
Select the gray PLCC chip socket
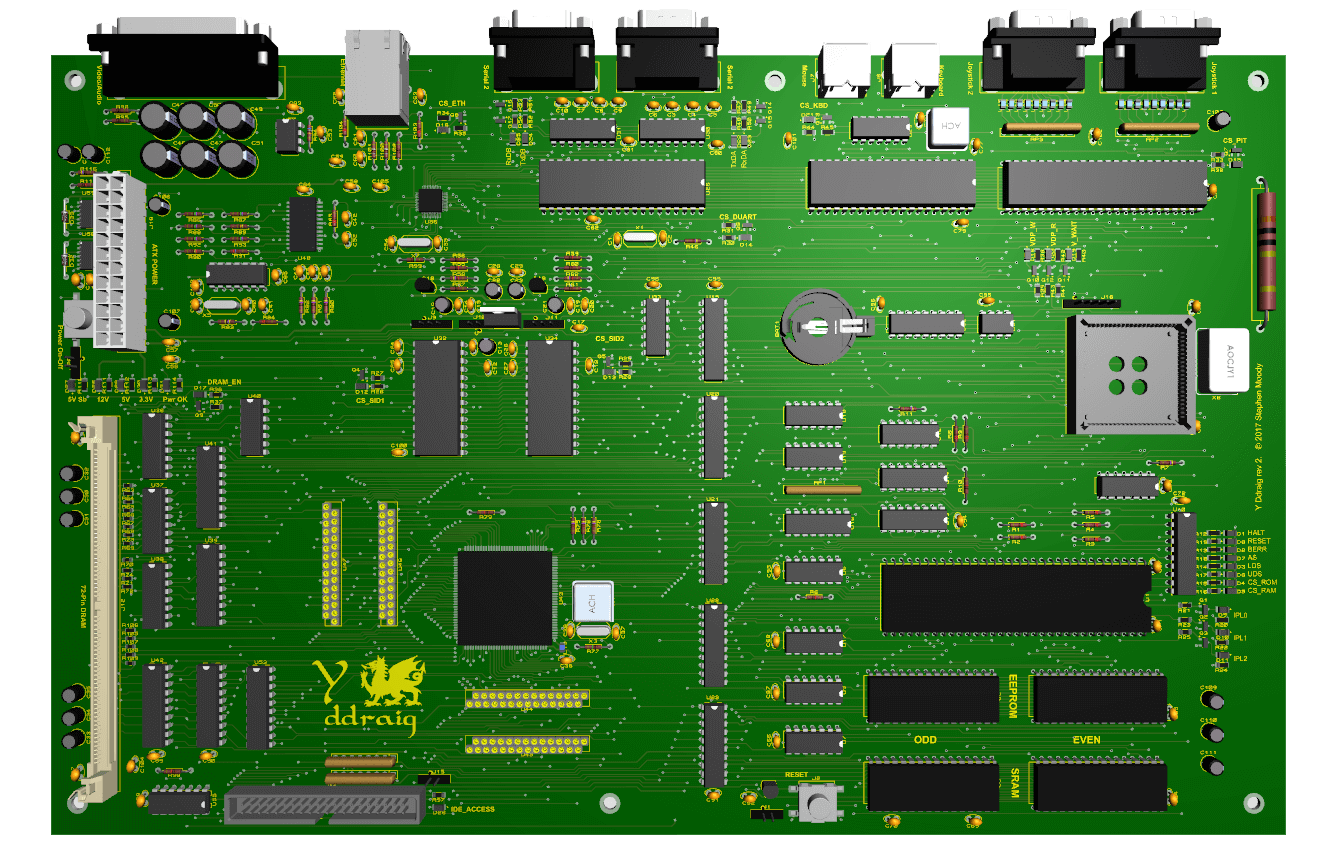tap(1130, 374)
